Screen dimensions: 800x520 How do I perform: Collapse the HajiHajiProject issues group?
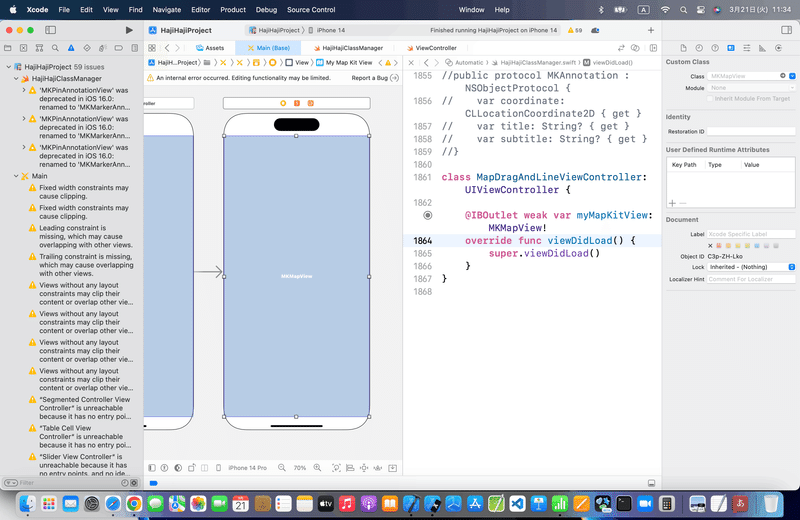pyautogui.click(x=9, y=67)
